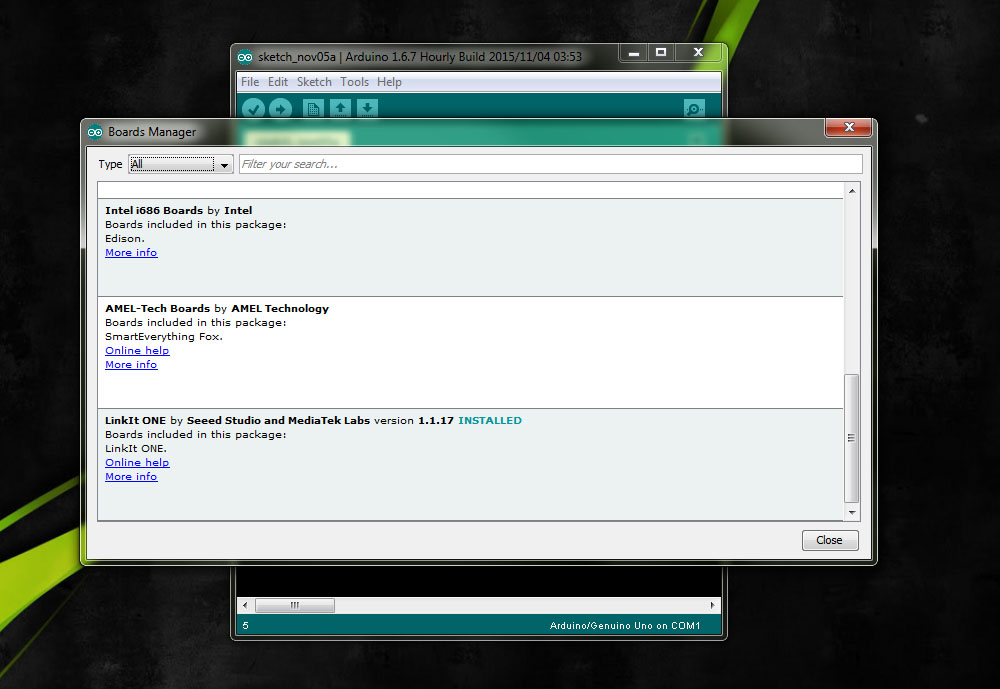Maximize the Arduino sketch window
Image resolution: width=1000 pixels, height=689 pixels.
(x=661, y=53)
